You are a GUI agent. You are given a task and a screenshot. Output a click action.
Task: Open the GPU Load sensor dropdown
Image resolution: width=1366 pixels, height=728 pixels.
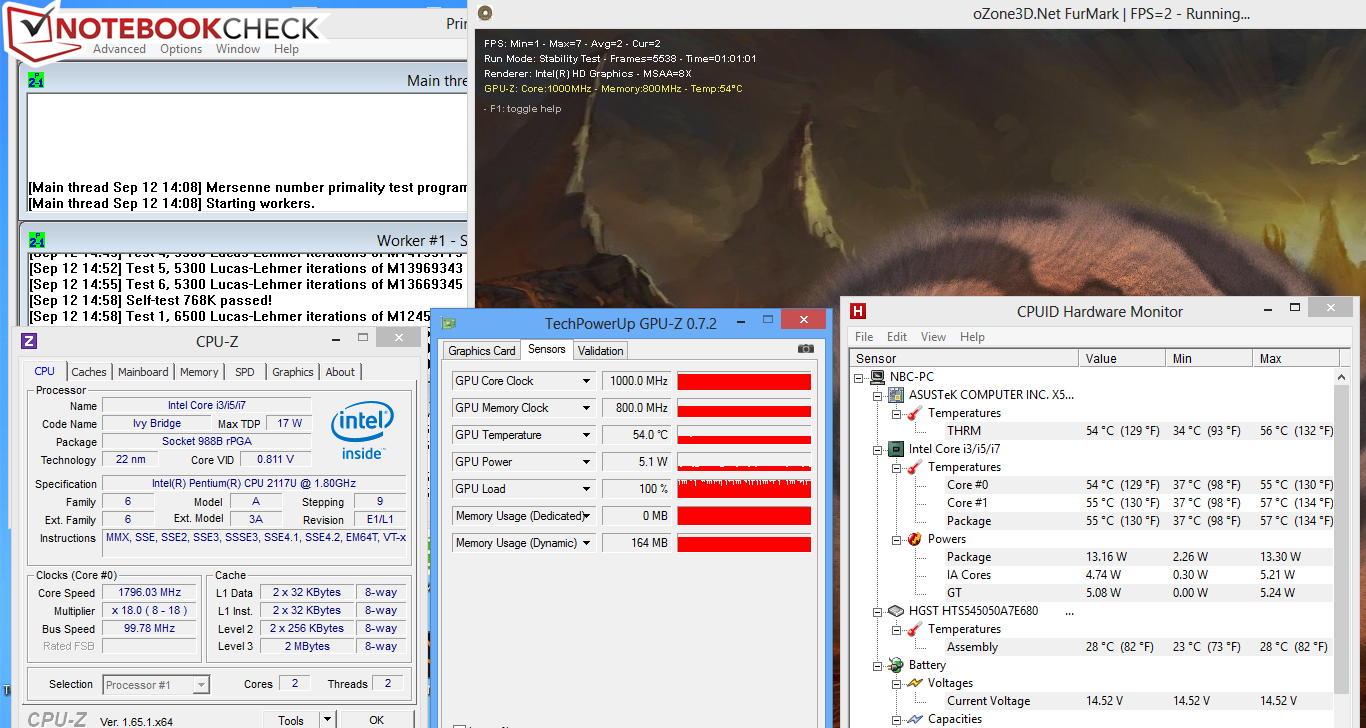(x=587, y=489)
